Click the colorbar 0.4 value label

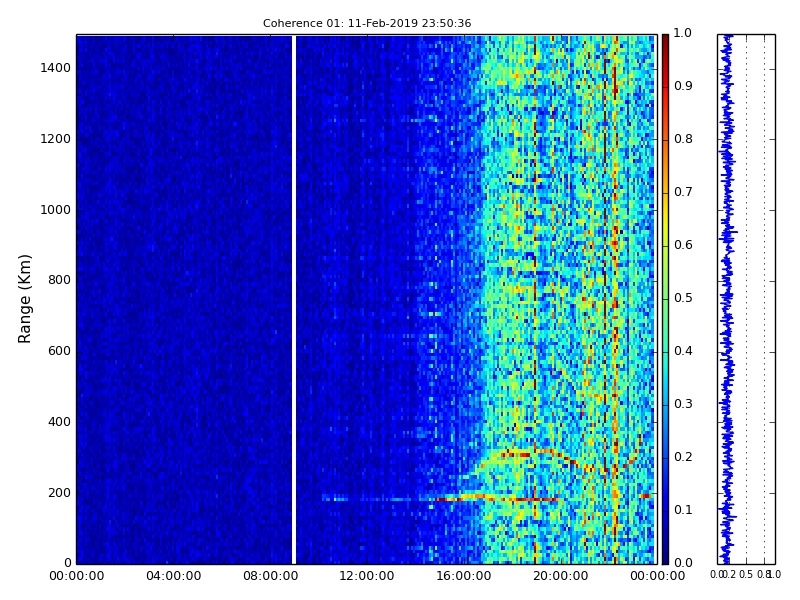[x=683, y=351]
